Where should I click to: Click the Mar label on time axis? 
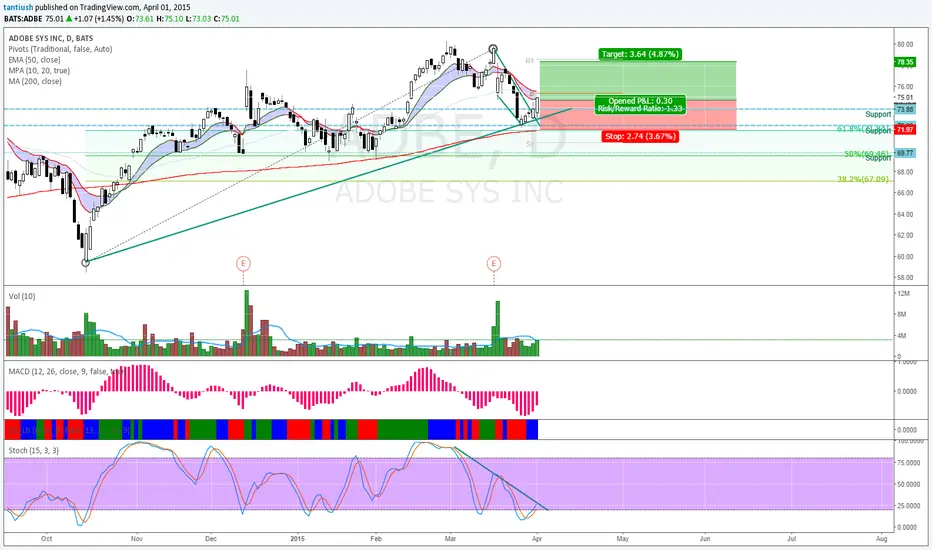(x=451, y=539)
